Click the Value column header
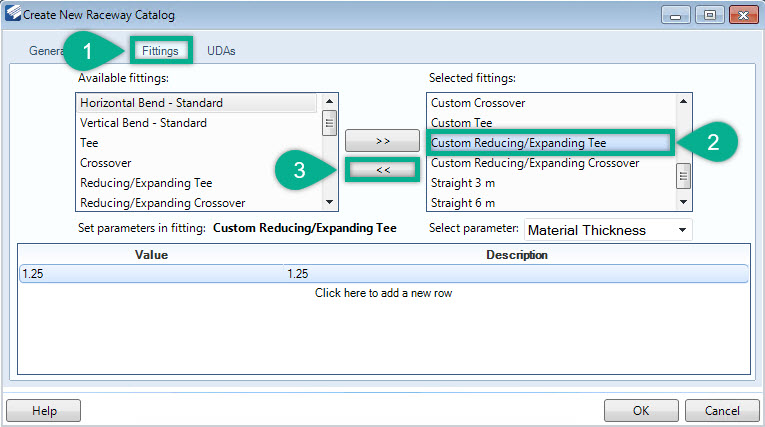Viewport: 765px width, 427px height. pos(151,255)
